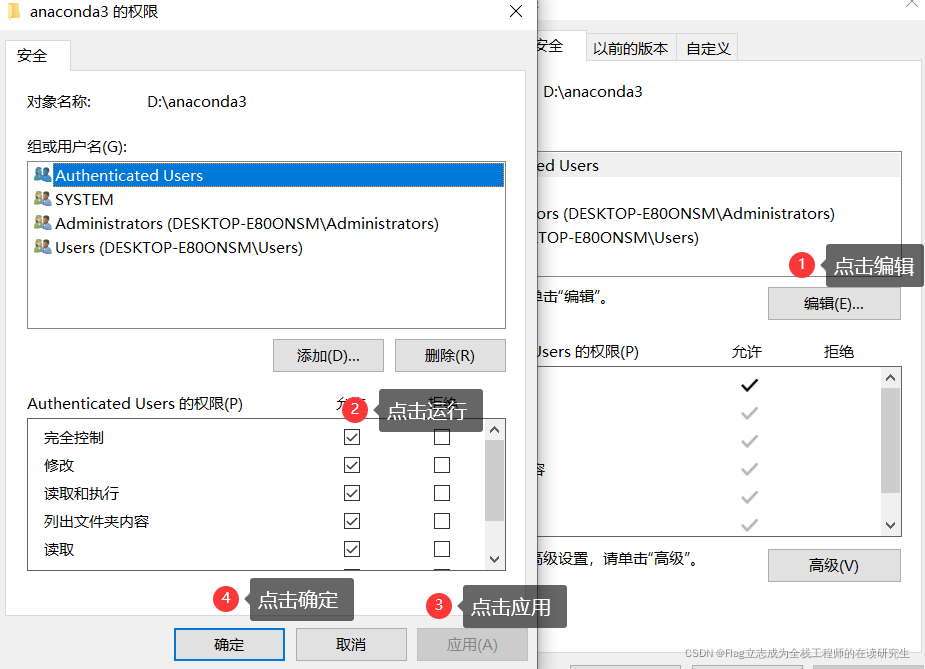Toggle Allow checkbox for 读取
The width and height of the screenshot is (925, 669).
click(352, 549)
